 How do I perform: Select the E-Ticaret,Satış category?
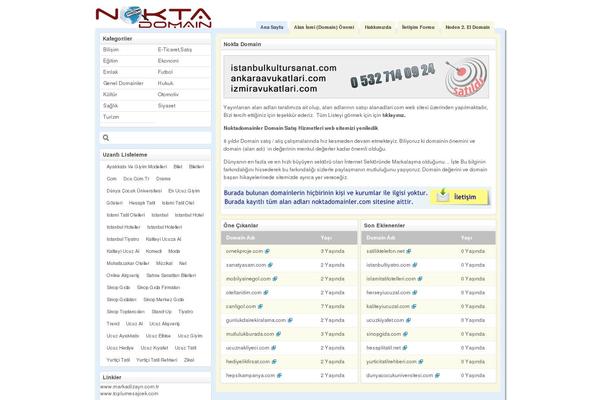click(x=175, y=50)
